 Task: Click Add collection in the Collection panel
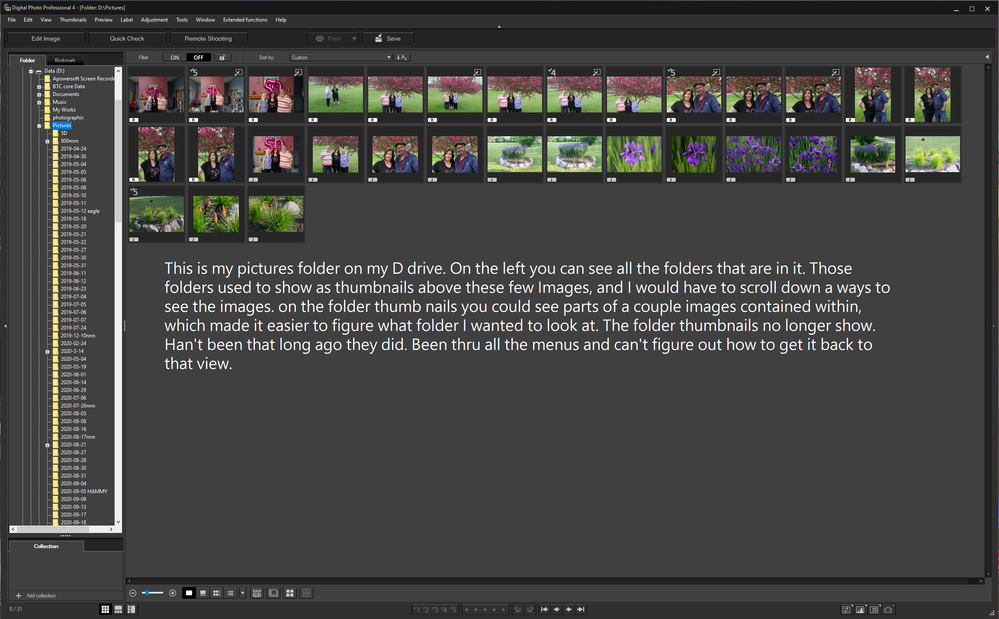point(40,595)
